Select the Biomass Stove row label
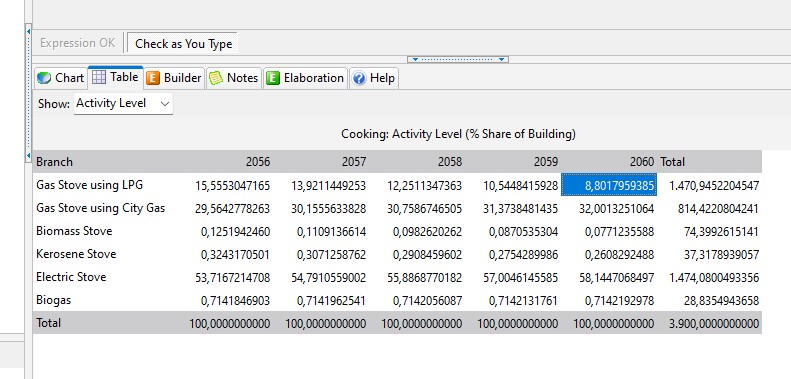 pos(74,231)
